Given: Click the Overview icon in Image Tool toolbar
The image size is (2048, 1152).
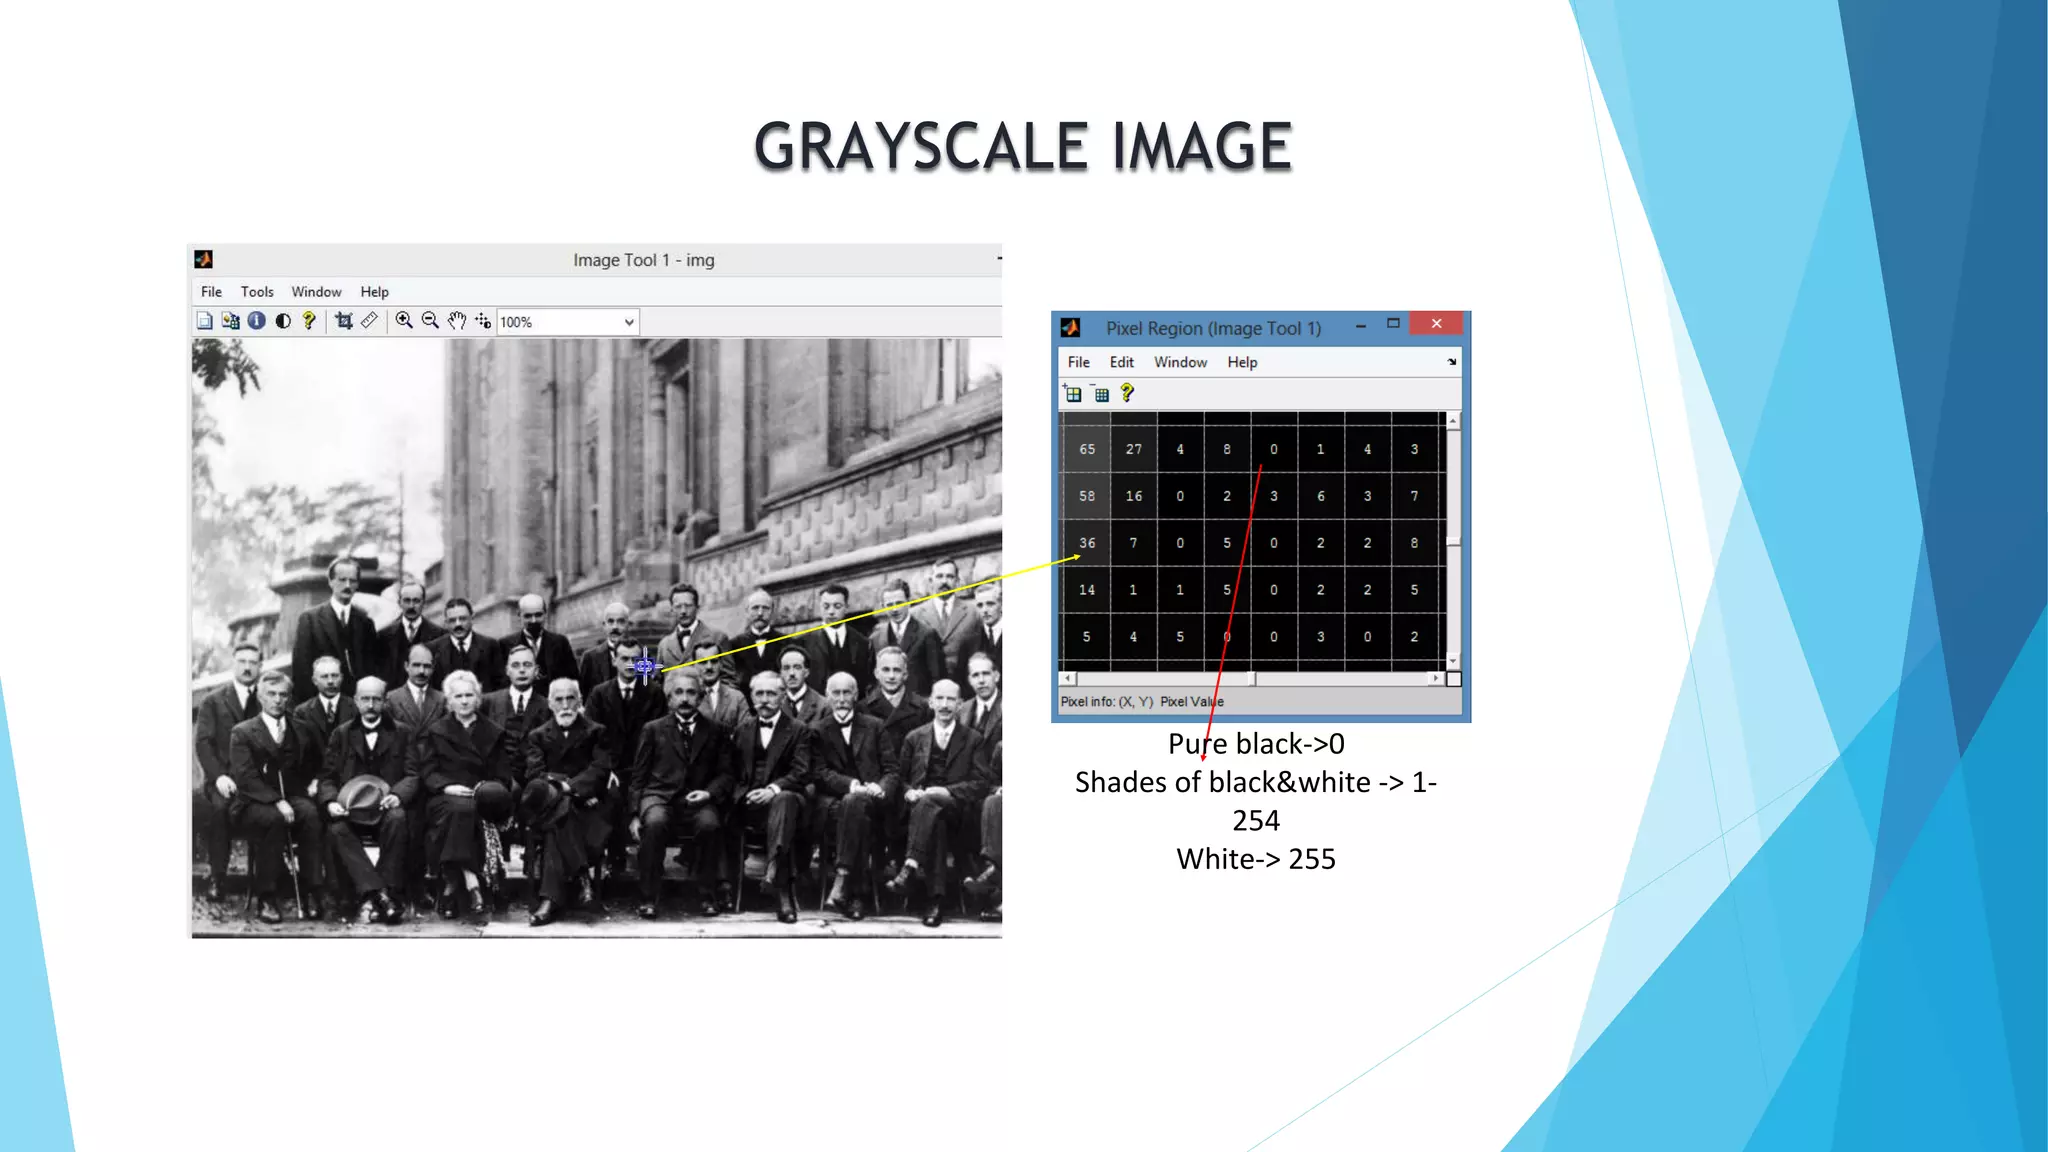Looking at the screenshot, I should coord(204,321).
